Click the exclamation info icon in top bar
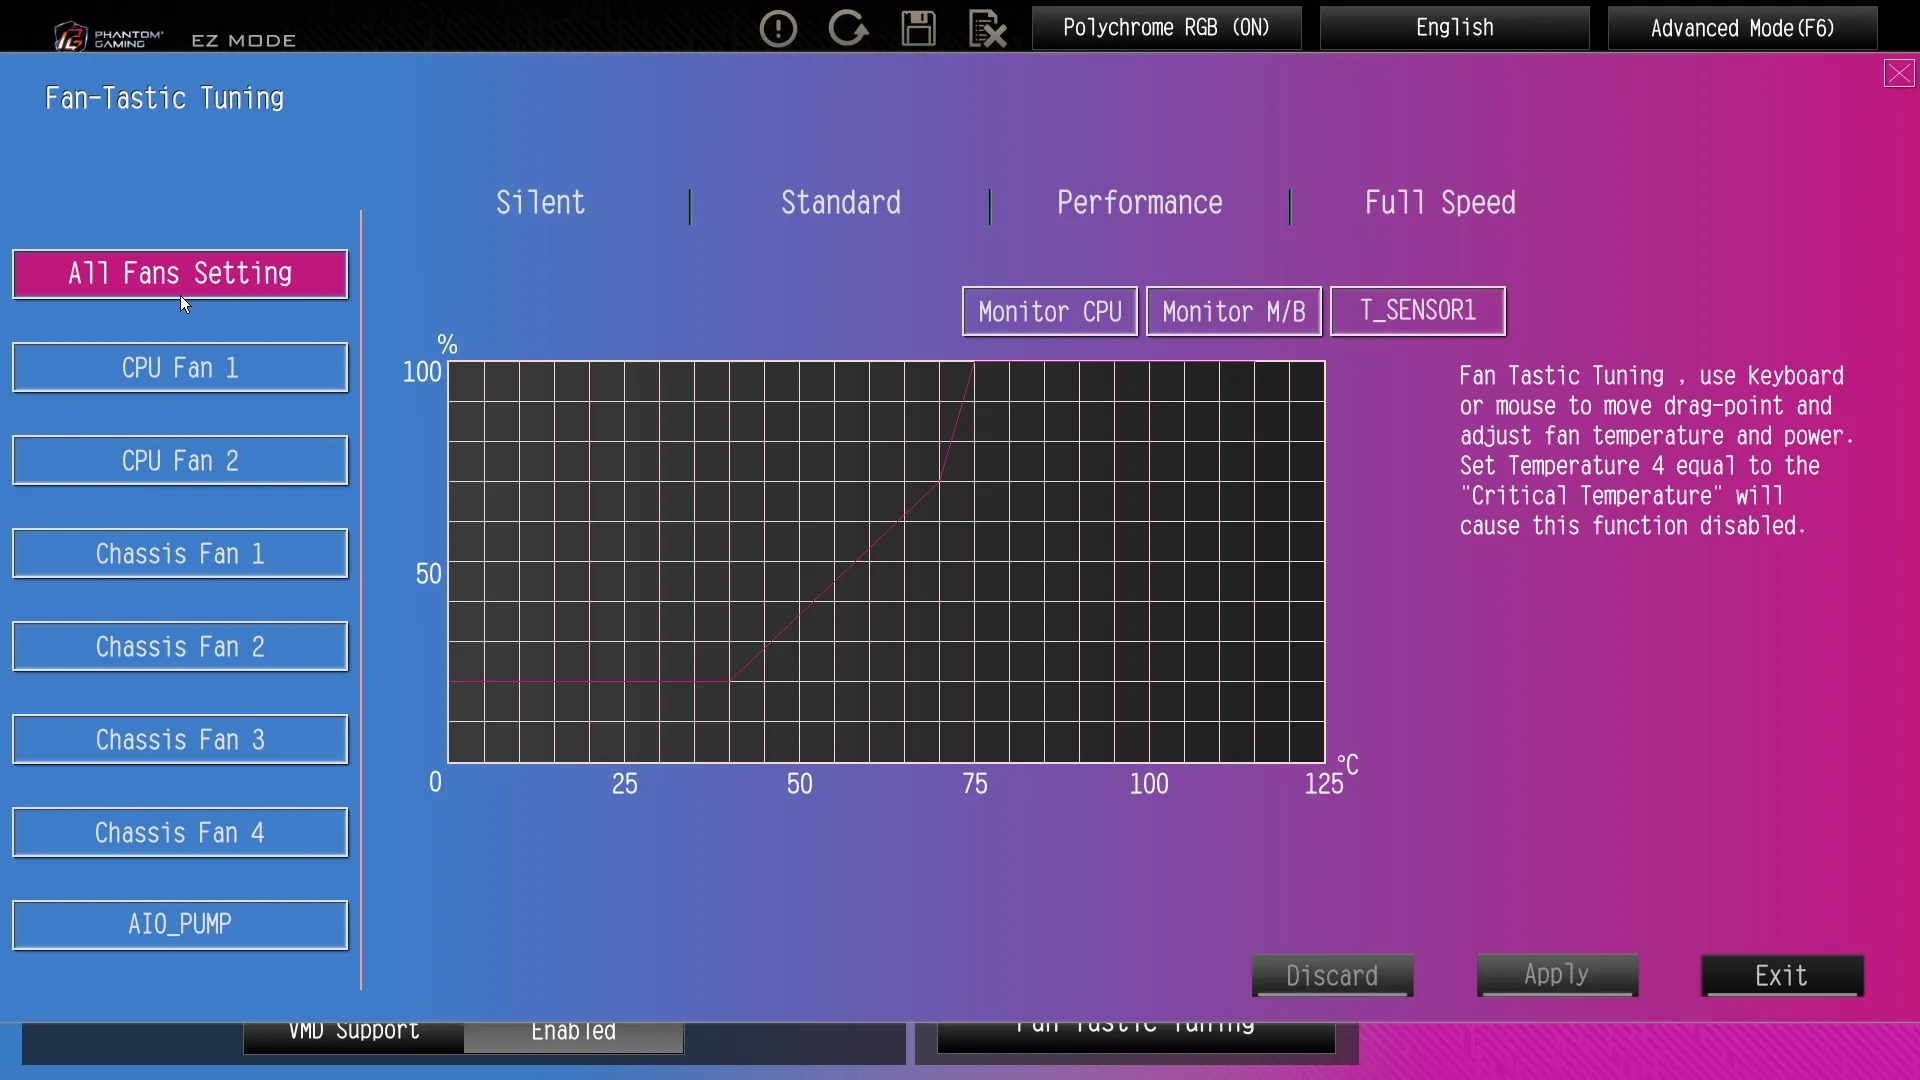Screen dimensions: 1920x1080 (x=778, y=28)
